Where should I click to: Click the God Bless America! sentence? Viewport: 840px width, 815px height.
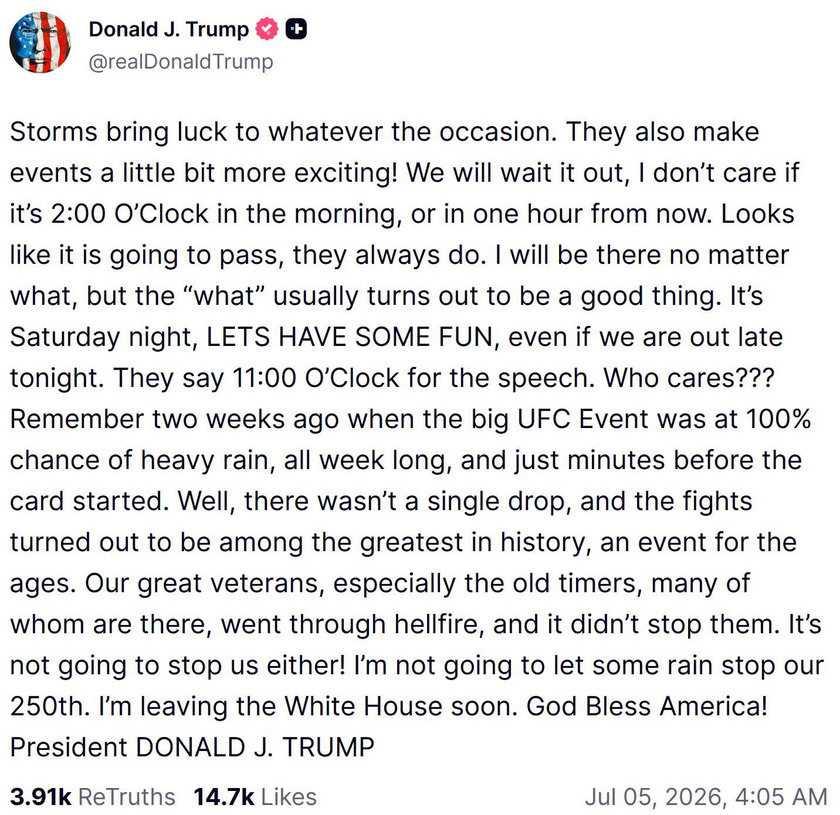click(647, 706)
